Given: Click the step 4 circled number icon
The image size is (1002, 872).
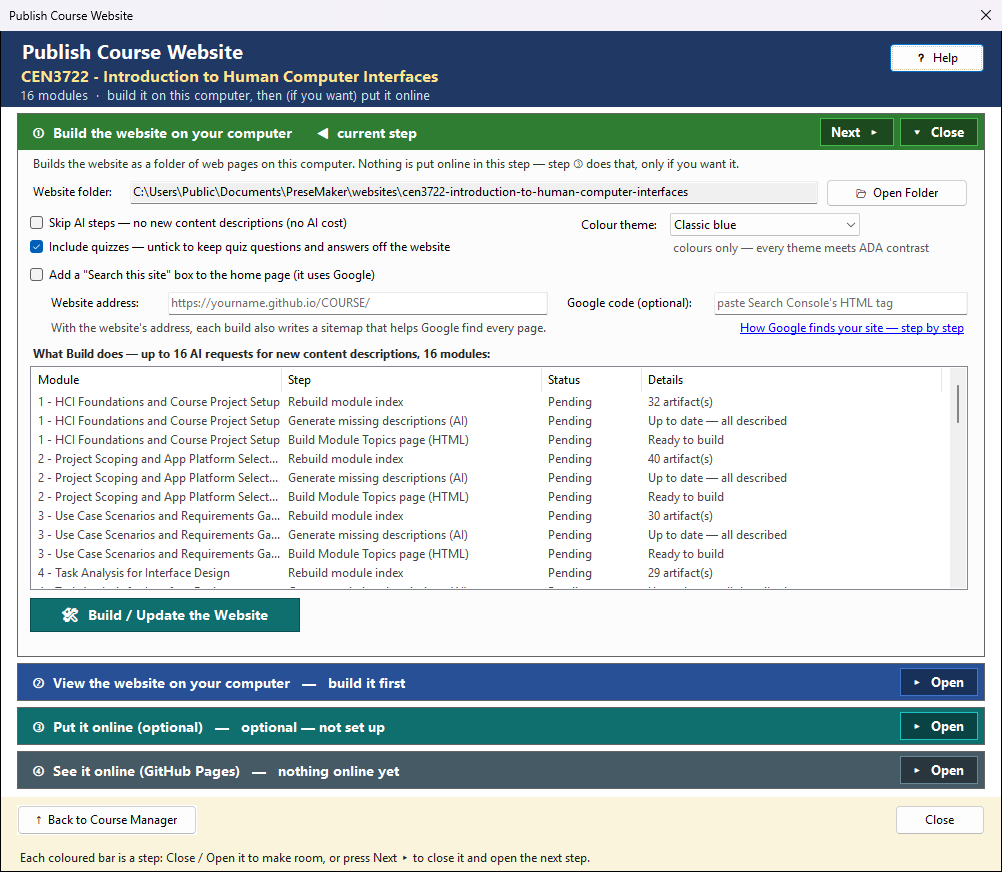Looking at the screenshot, I should point(38,772).
